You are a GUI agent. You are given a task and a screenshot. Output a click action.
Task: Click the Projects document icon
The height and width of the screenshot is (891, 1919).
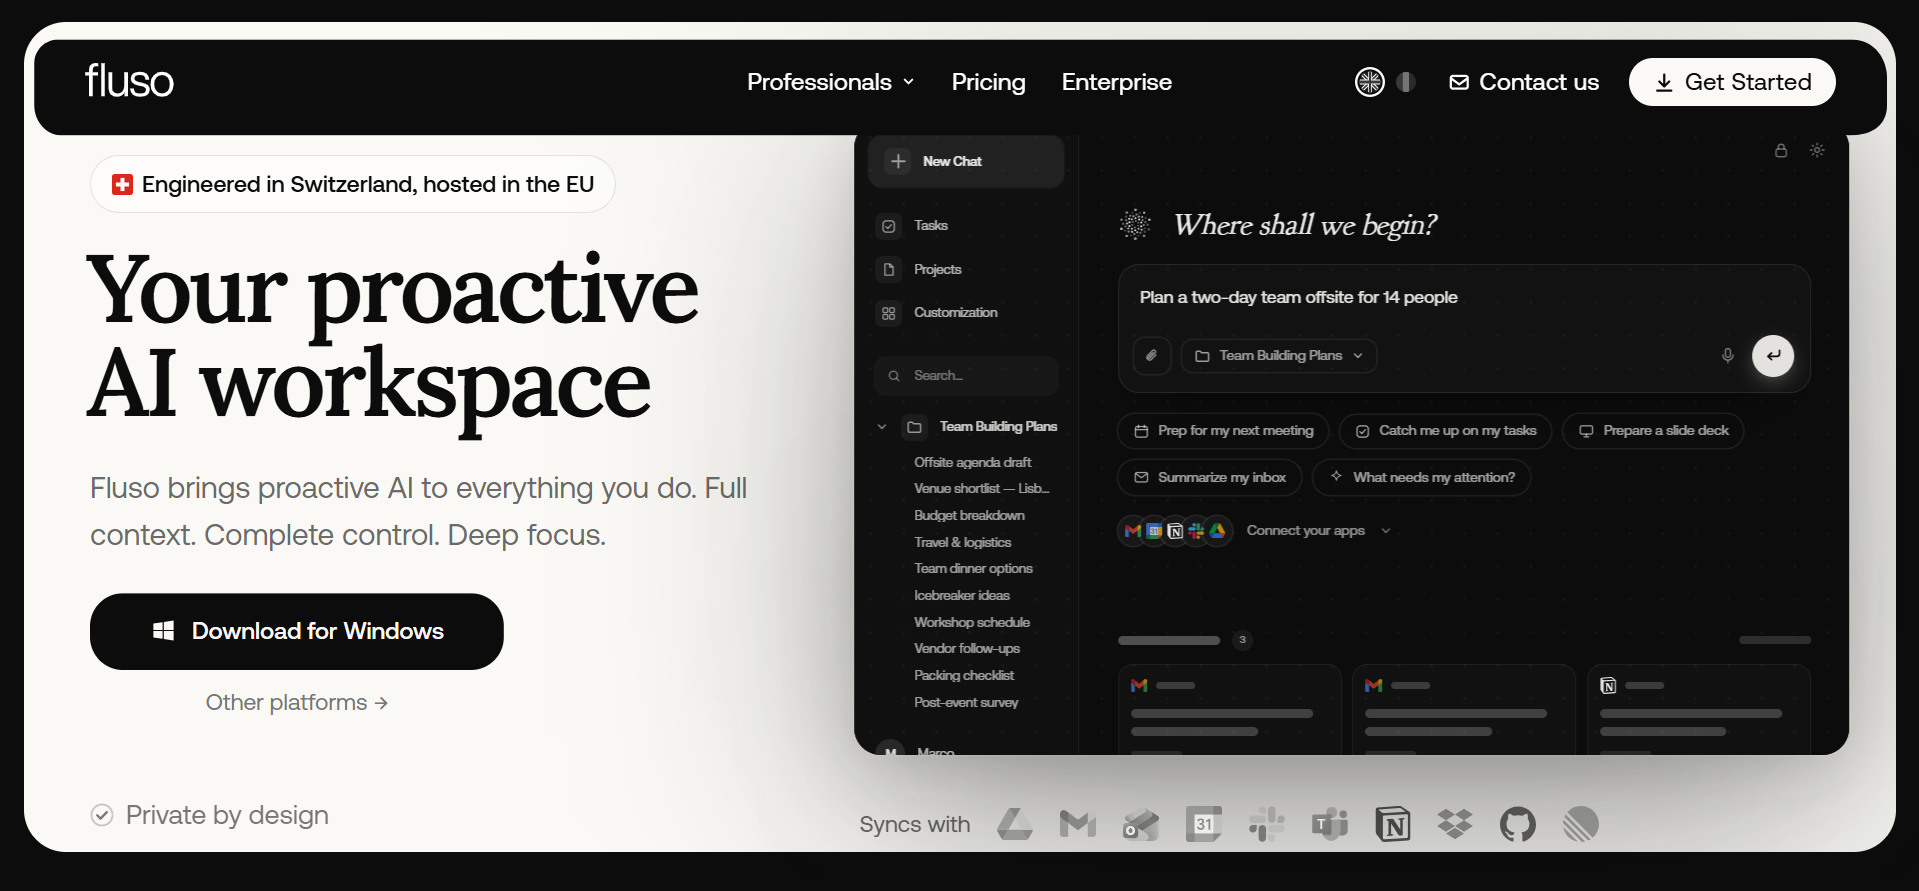888,270
